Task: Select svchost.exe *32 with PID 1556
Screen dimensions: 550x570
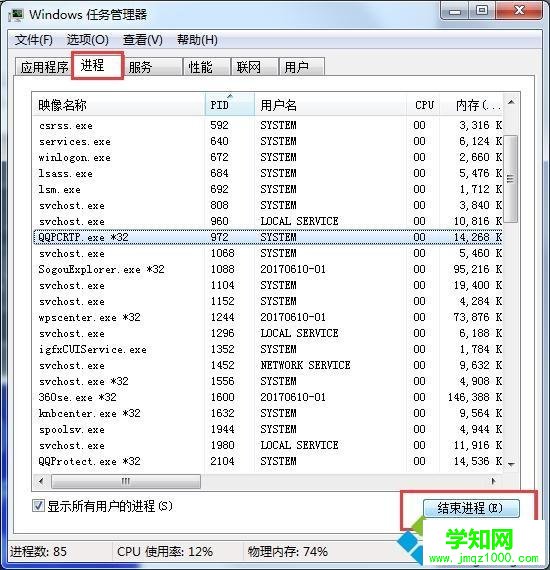Action: (268, 381)
